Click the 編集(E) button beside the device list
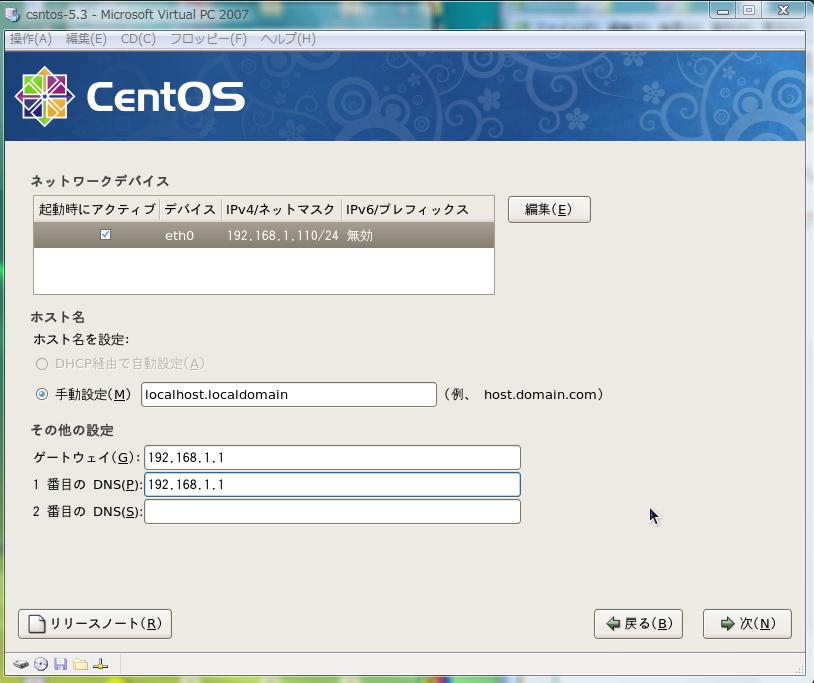814x683 pixels. click(x=549, y=209)
